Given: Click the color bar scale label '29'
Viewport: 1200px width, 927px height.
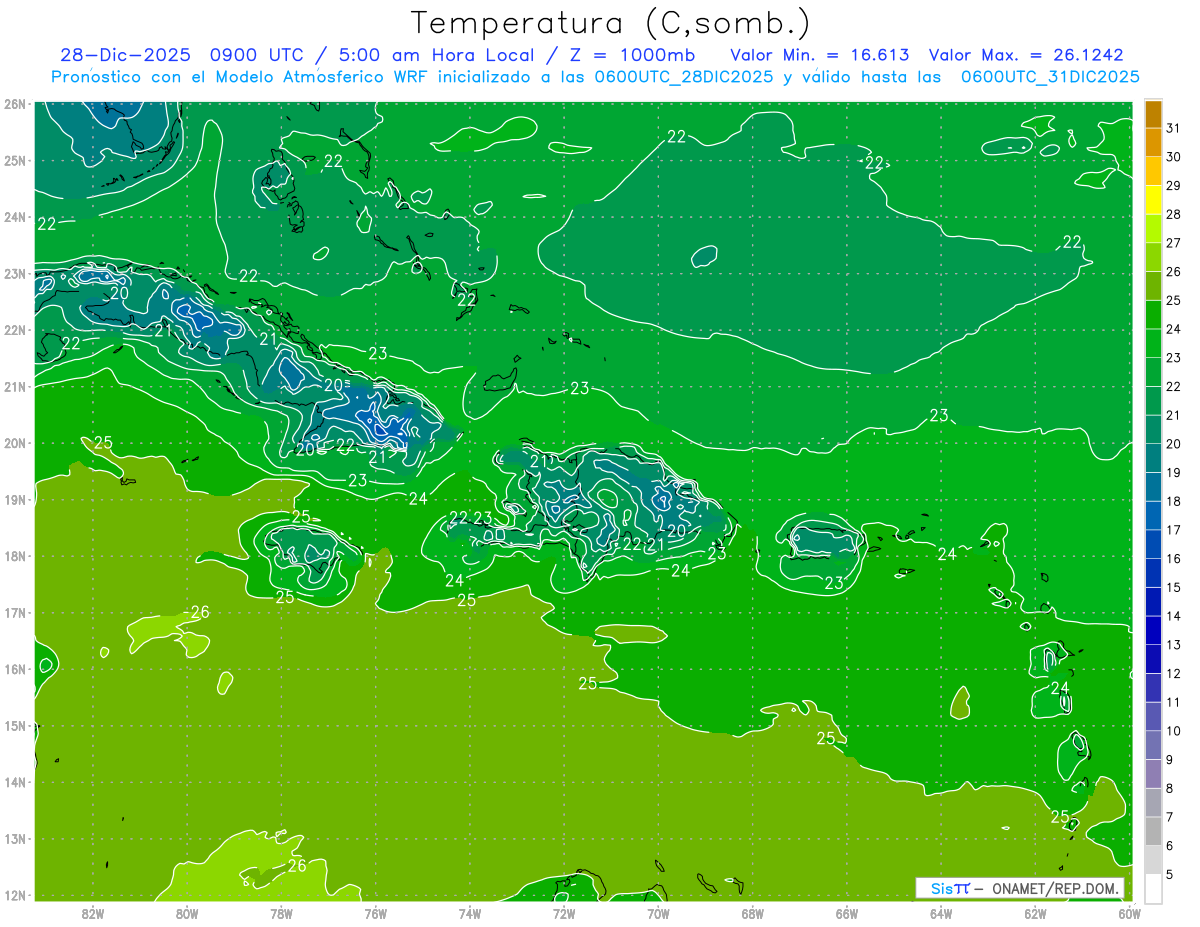Looking at the screenshot, I should click(x=1173, y=186).
